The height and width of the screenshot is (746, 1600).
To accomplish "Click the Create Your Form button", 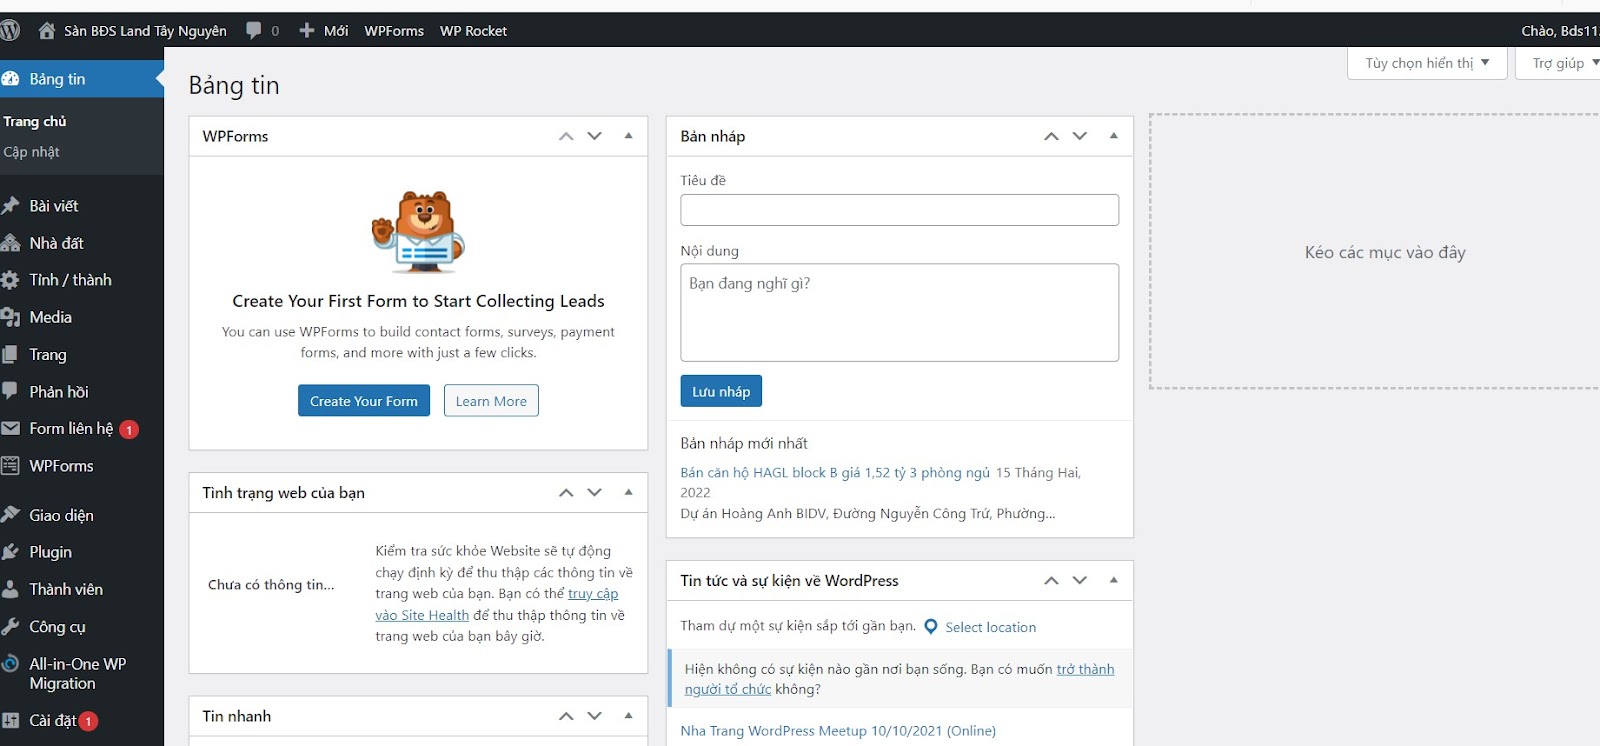I will pyautogui.click(x=364, y=401).
